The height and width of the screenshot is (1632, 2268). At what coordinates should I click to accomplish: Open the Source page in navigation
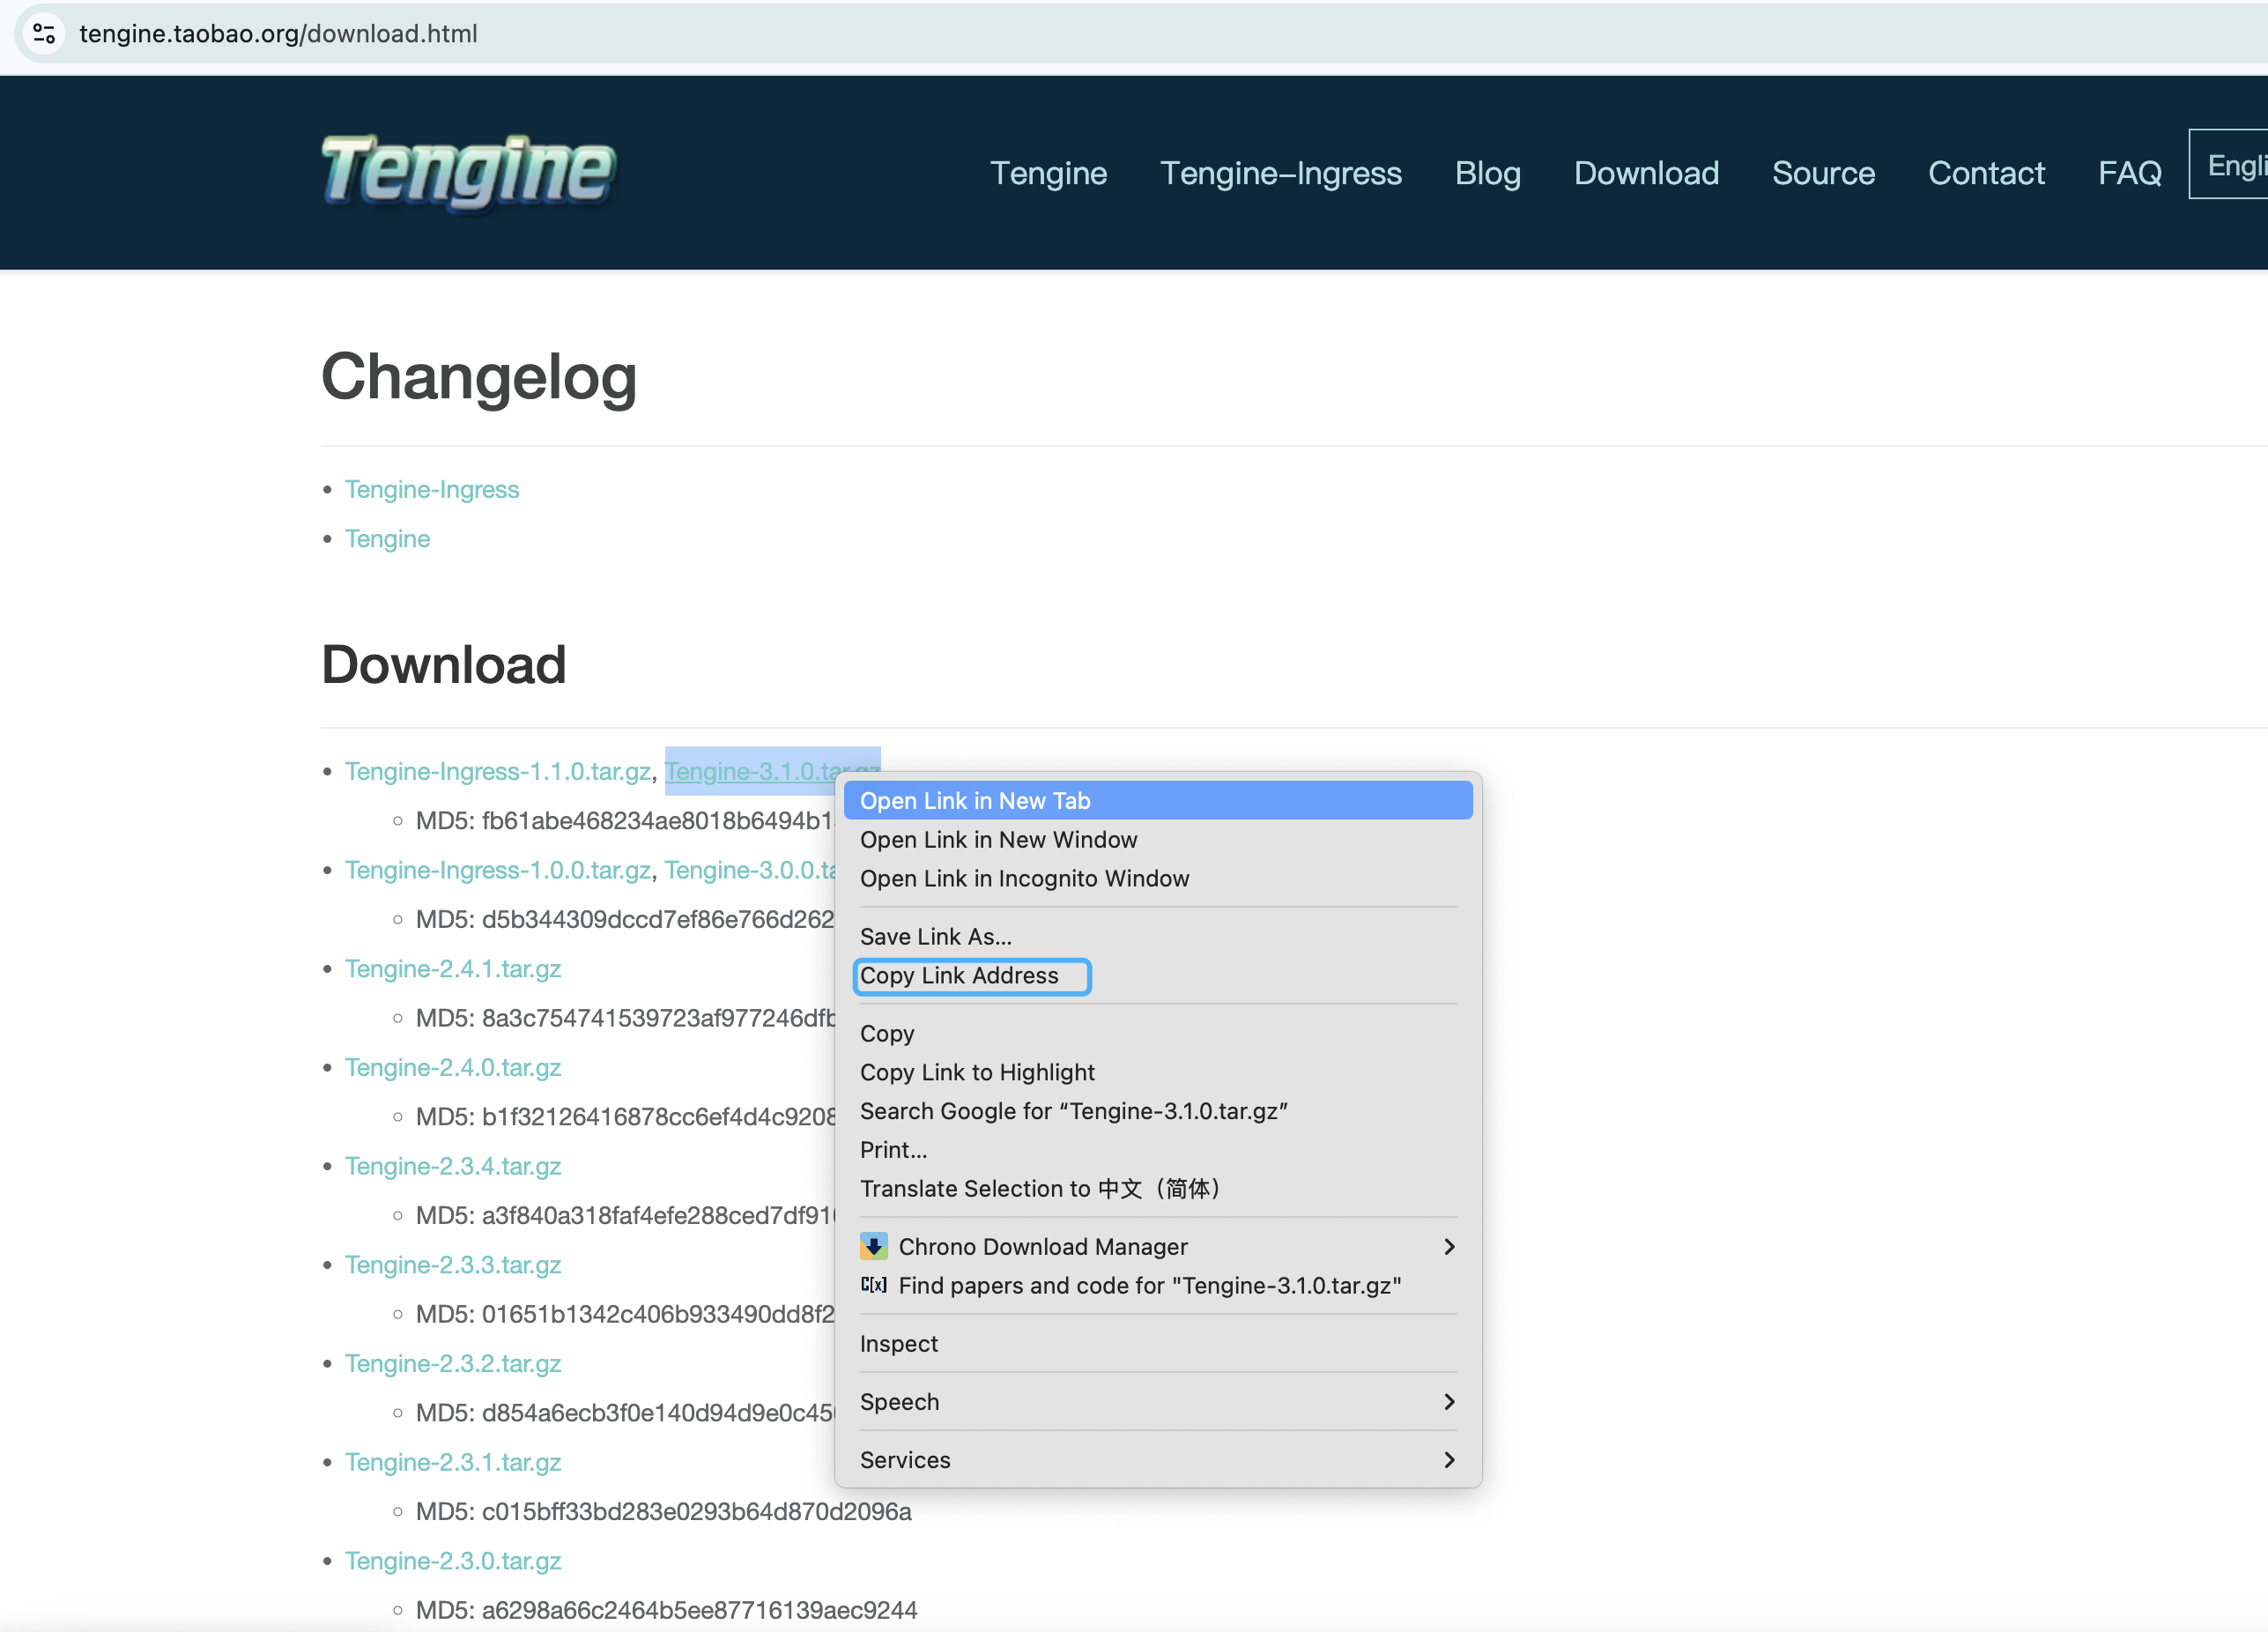(x=1822, y=173)
